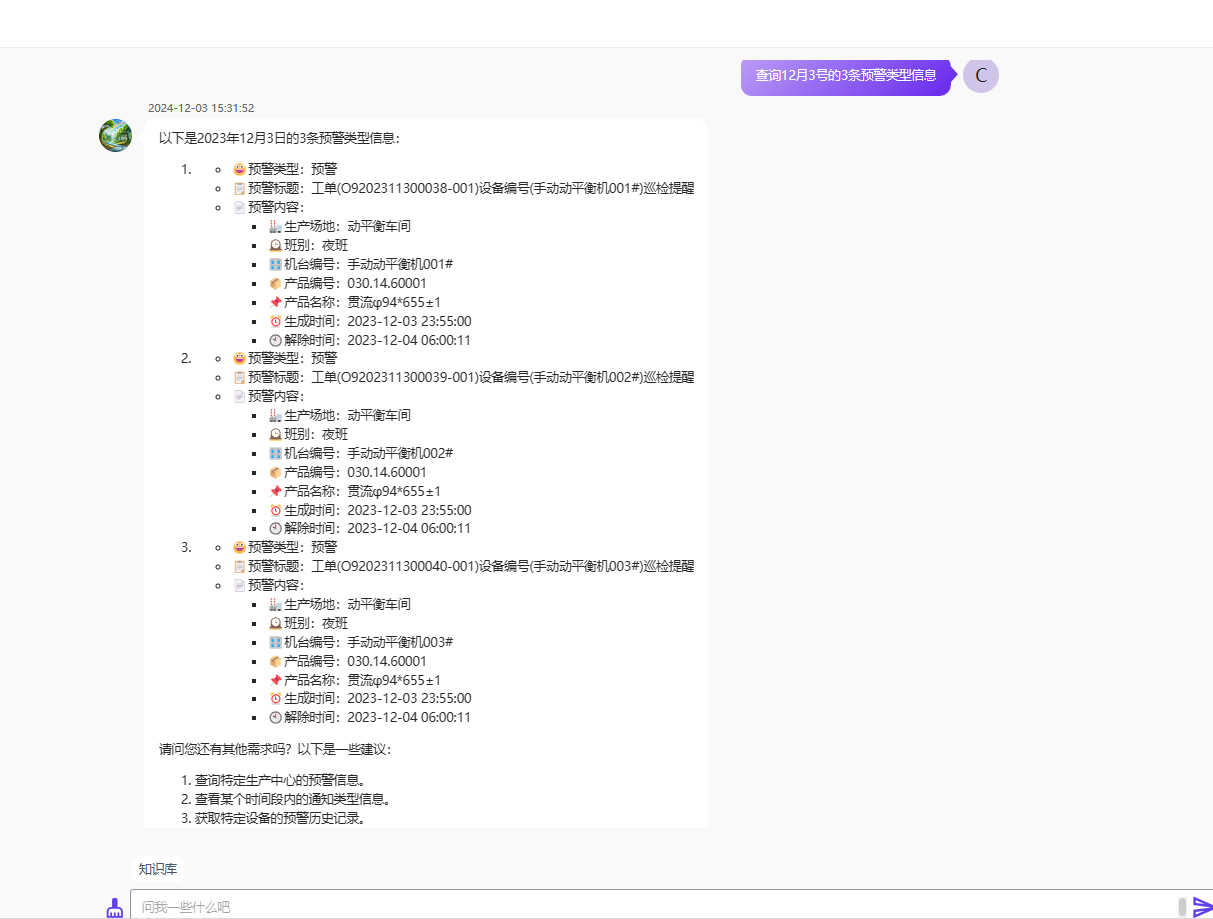Click the broom clear-chat icon

[x=115, y=907]
